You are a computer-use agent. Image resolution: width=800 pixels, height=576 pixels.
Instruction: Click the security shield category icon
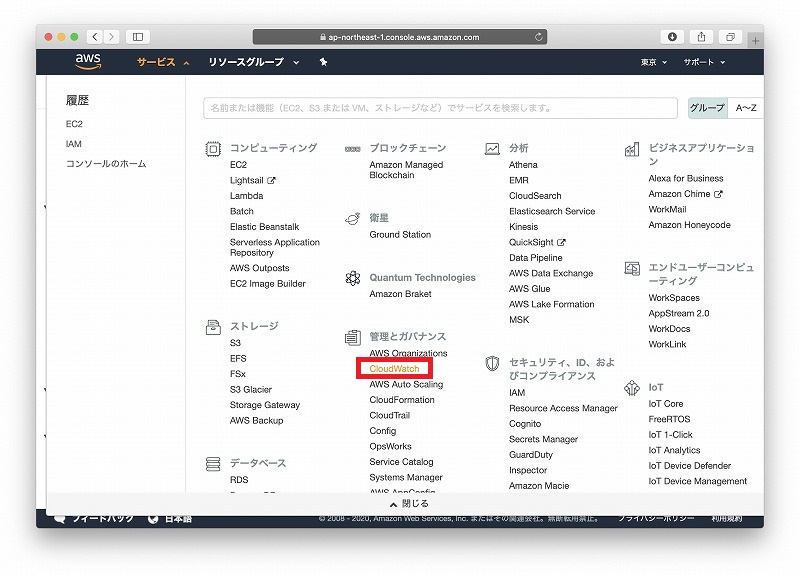pos(492,364)
